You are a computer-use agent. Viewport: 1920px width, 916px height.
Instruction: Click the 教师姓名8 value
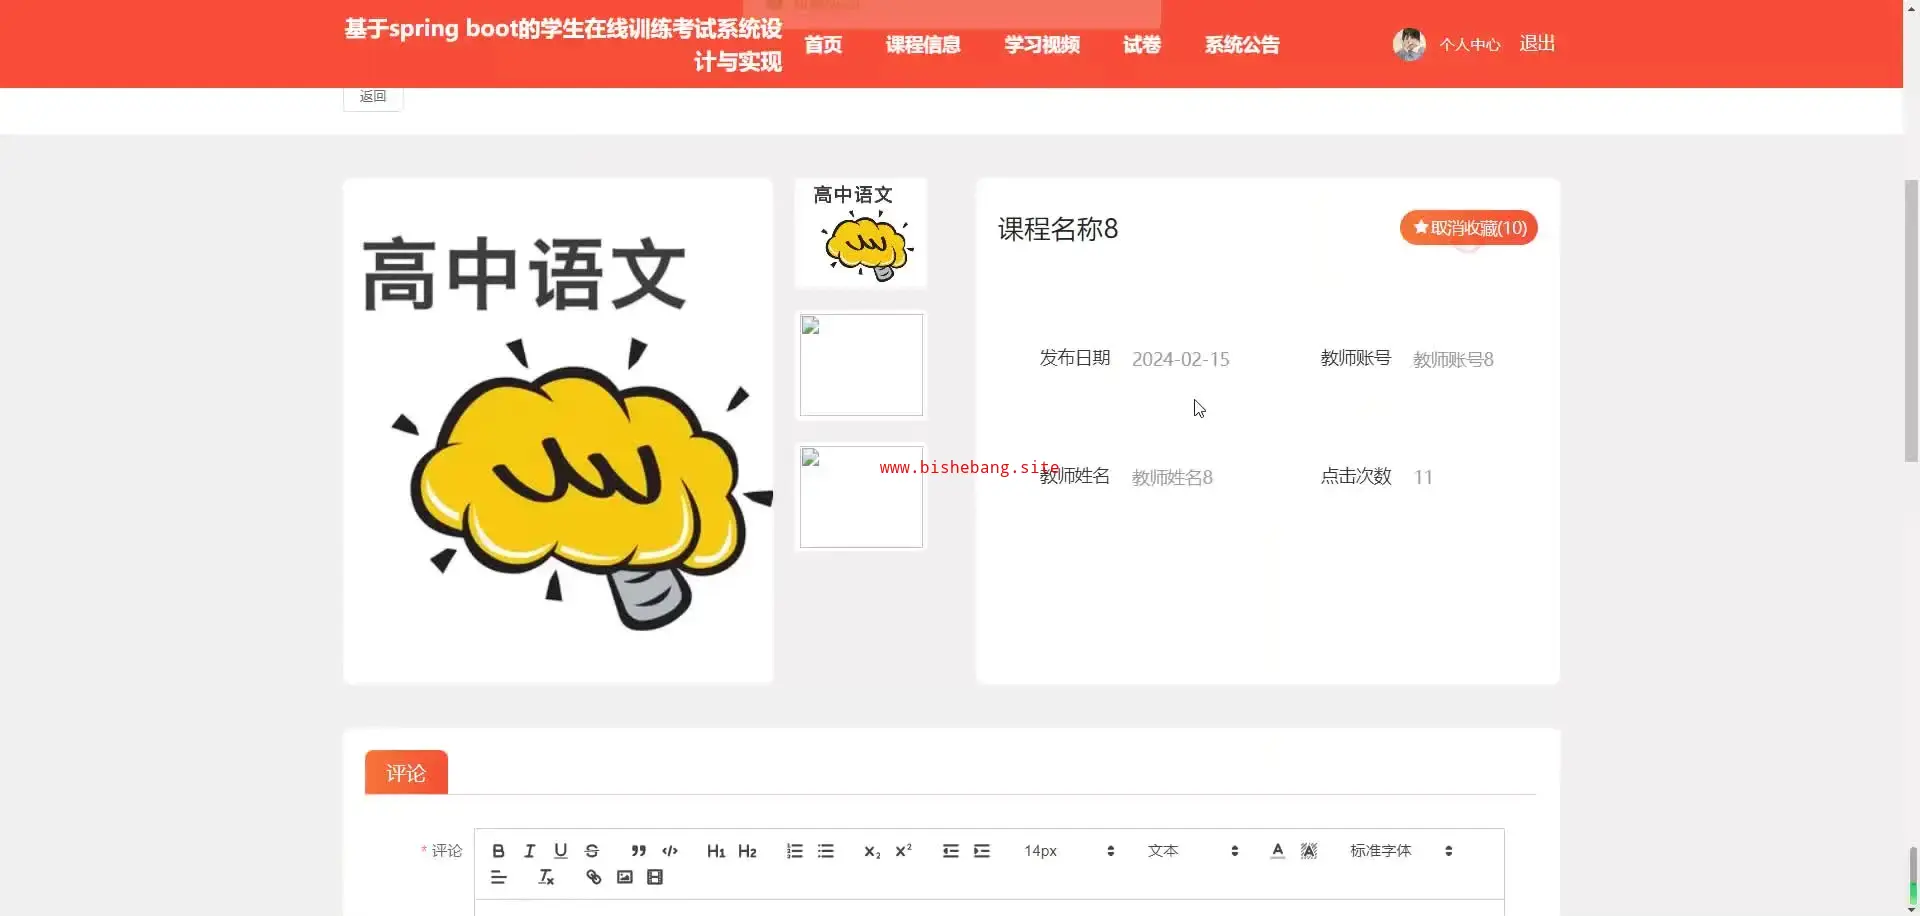1172,477
